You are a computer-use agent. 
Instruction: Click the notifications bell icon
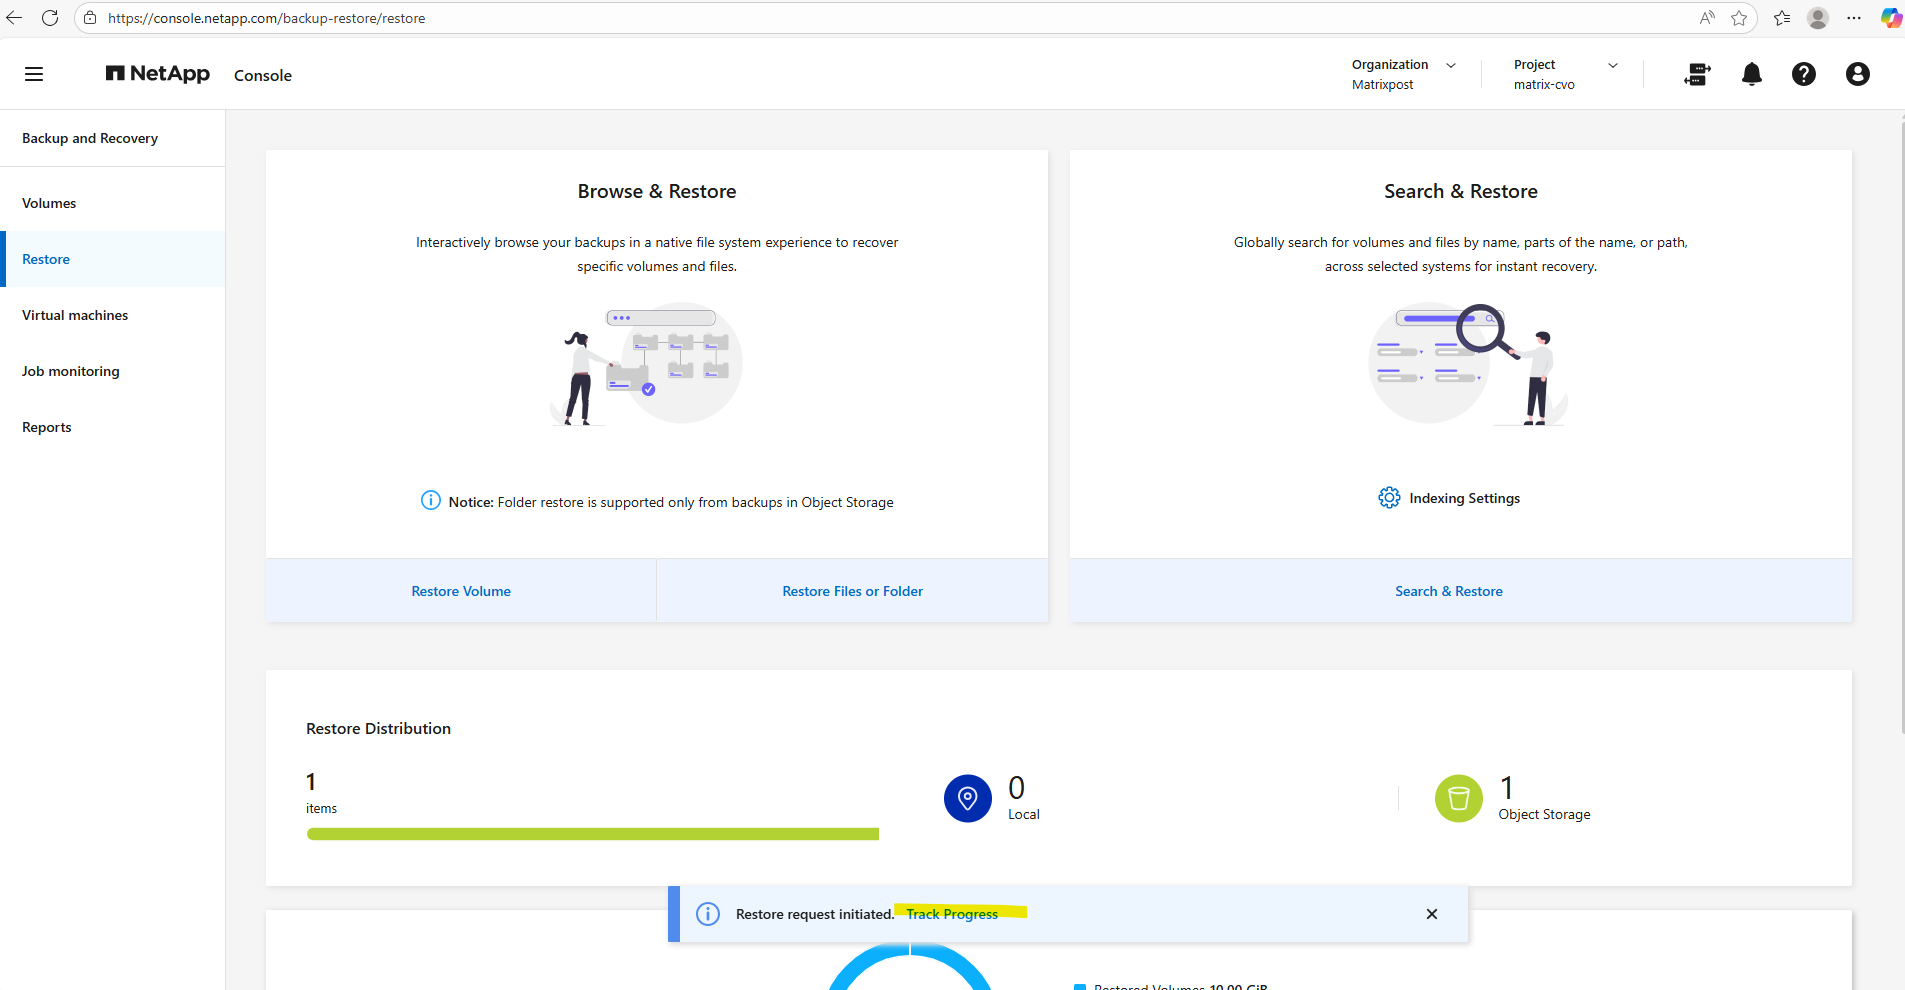(1751, 74)
